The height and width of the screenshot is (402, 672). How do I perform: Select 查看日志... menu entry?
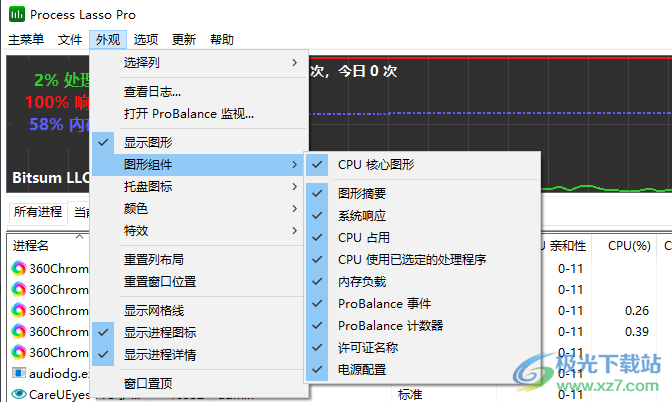coord(200,91)
